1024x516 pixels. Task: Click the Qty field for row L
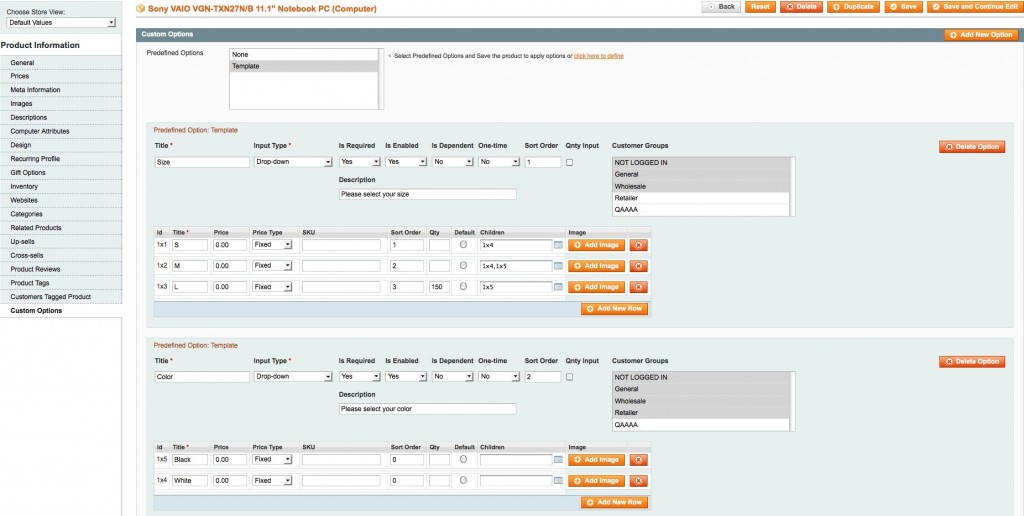[x=440, y=287]
